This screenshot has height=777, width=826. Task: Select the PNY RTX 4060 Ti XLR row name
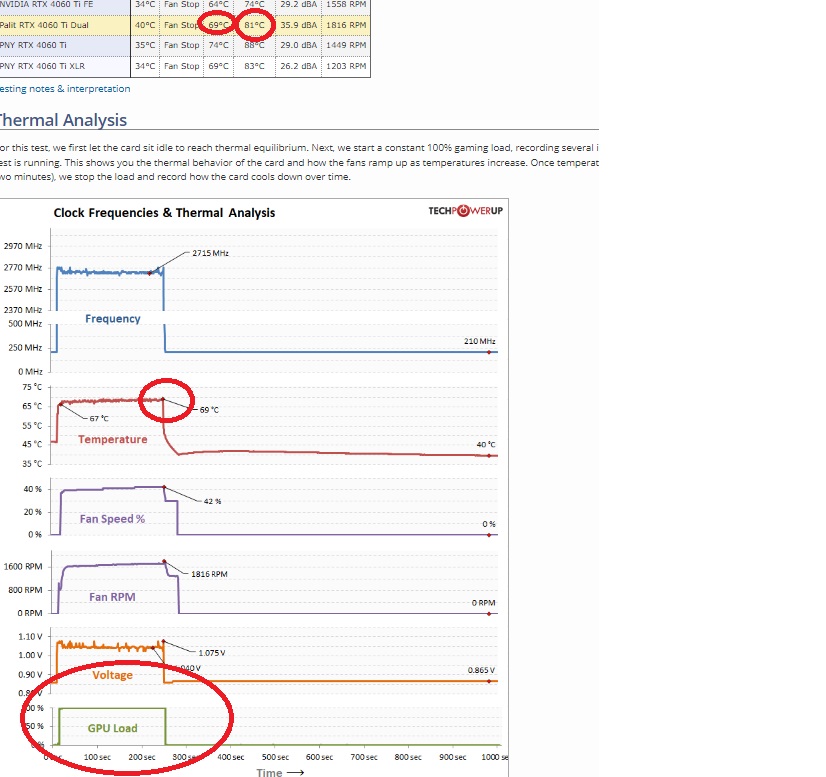click(42, 66)
